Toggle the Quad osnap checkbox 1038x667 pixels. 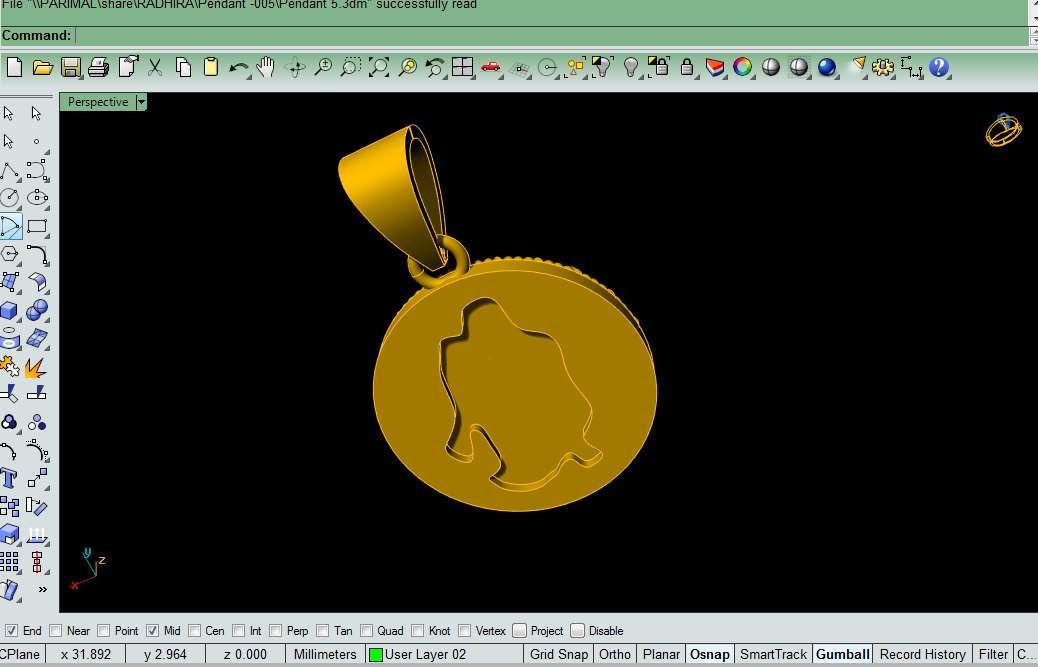[x=367, y=631]
